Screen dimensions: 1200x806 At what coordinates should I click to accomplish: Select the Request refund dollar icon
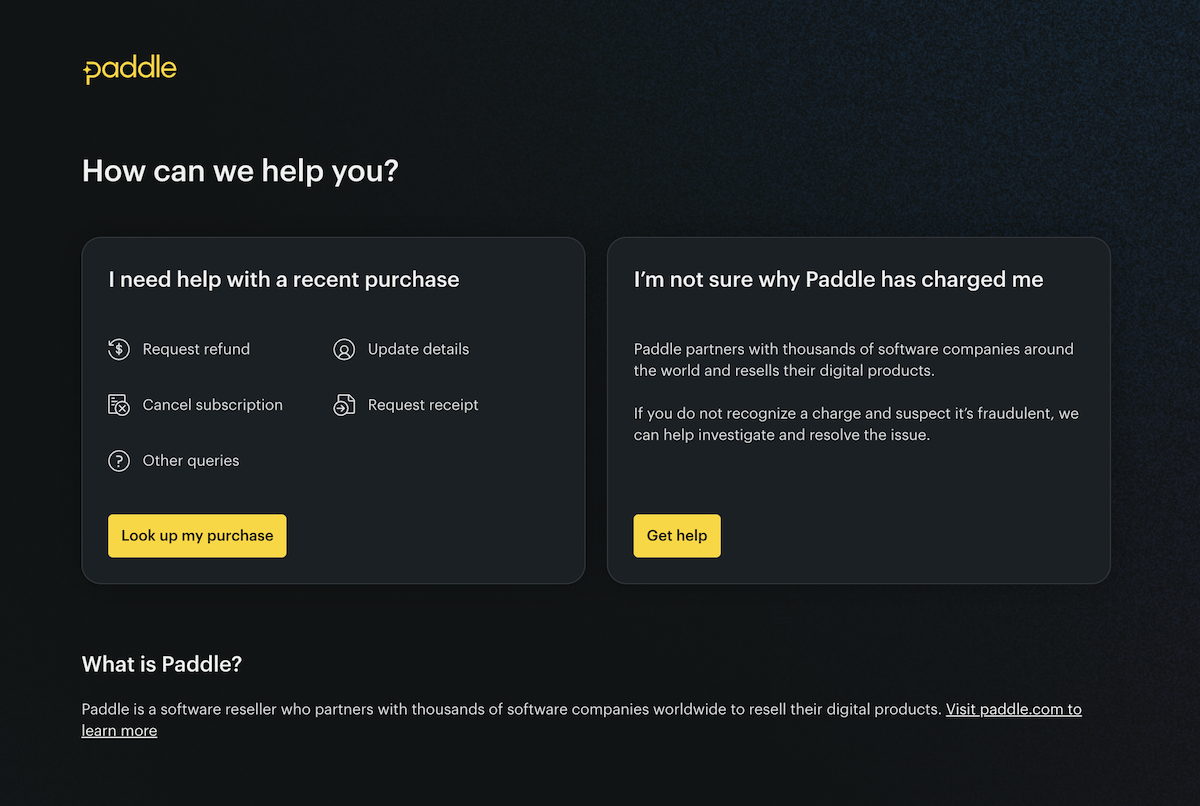[x=119, y=349]
